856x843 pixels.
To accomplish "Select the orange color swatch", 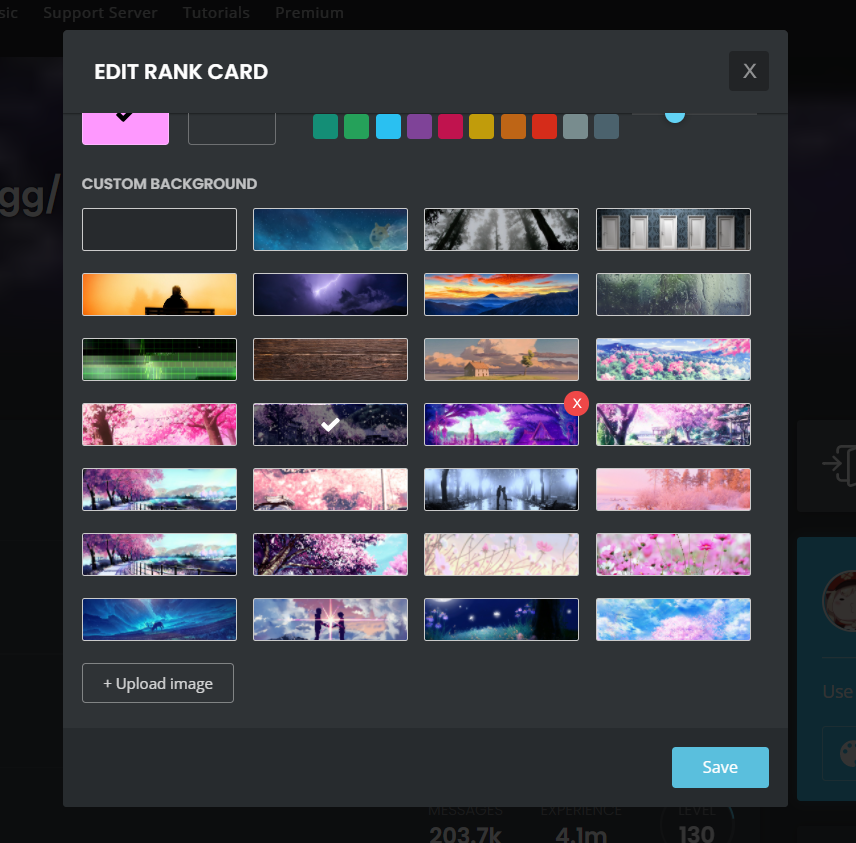I will [x=513, y=127].
